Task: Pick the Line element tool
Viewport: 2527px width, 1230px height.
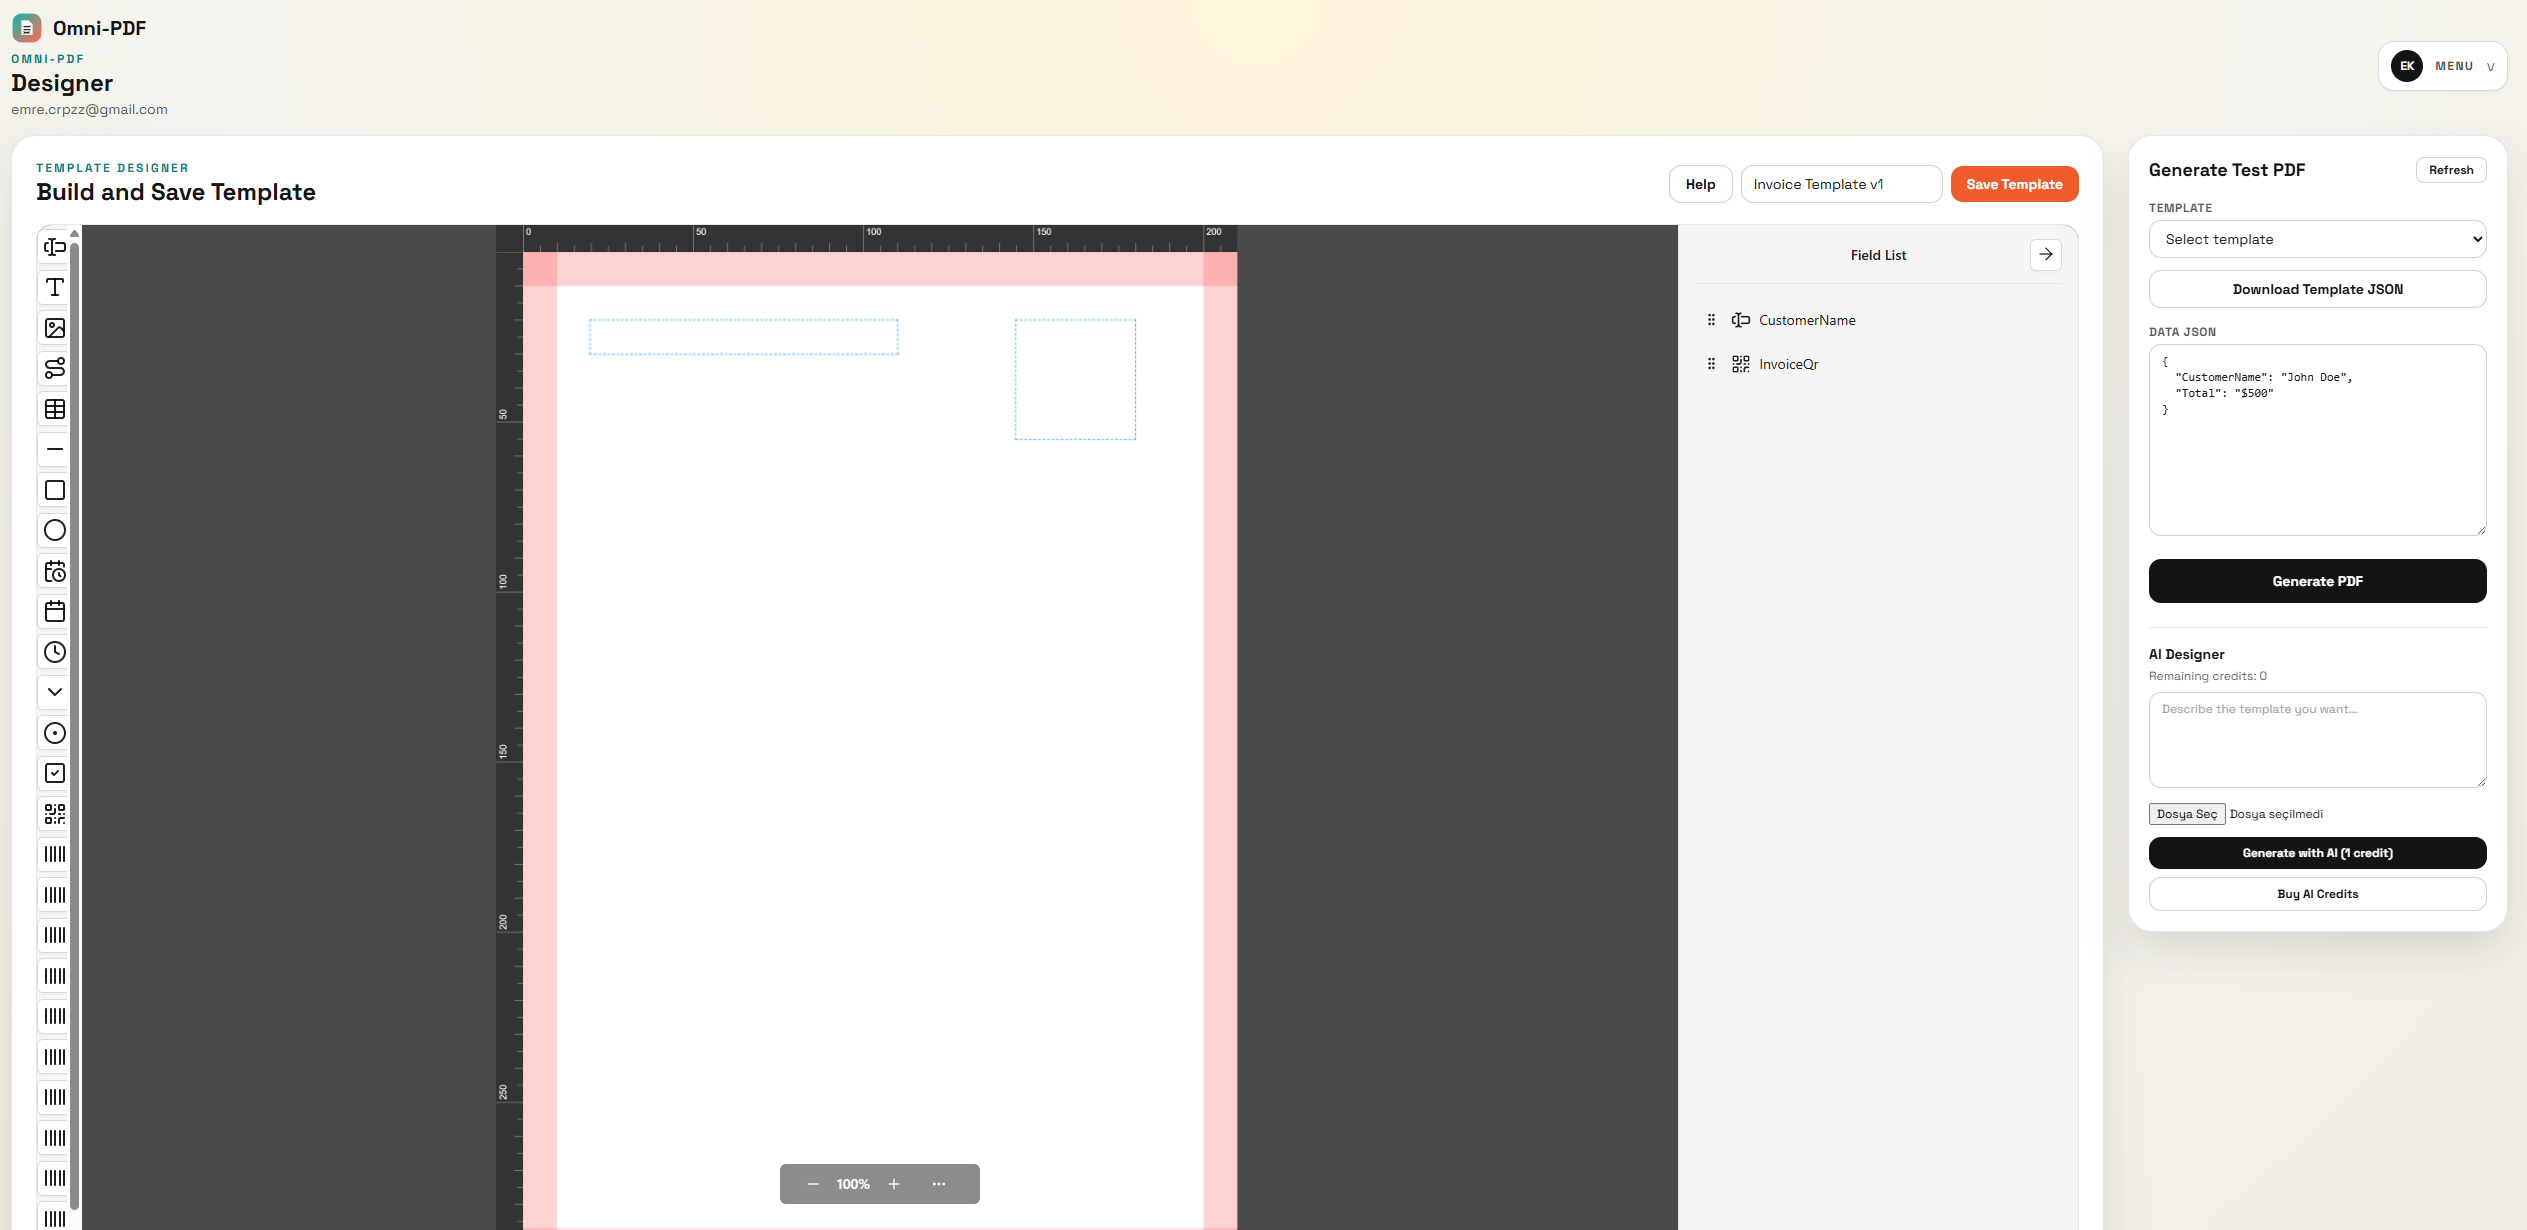Action: pyautogui.click(x=53, y=450)
